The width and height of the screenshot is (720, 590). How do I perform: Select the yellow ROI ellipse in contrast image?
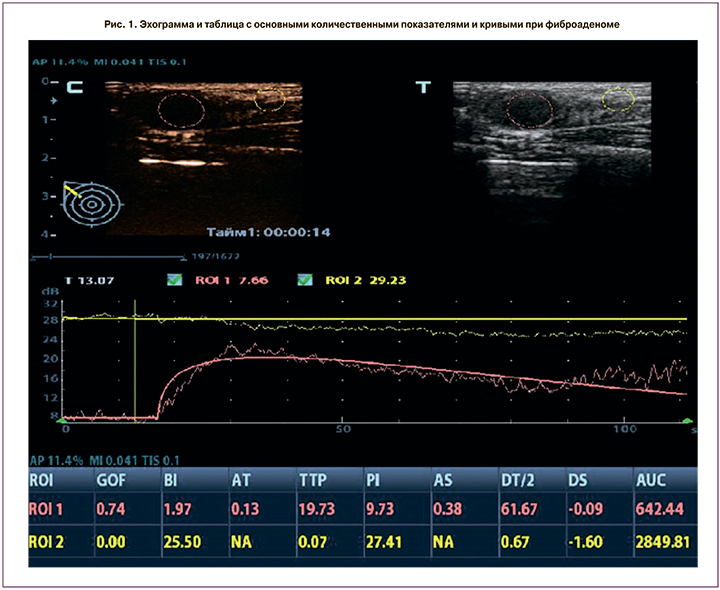[x=270, y=99]
